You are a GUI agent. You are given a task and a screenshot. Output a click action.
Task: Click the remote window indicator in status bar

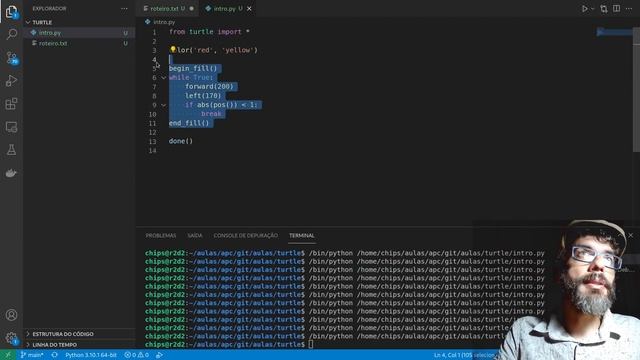click(8, 355)
